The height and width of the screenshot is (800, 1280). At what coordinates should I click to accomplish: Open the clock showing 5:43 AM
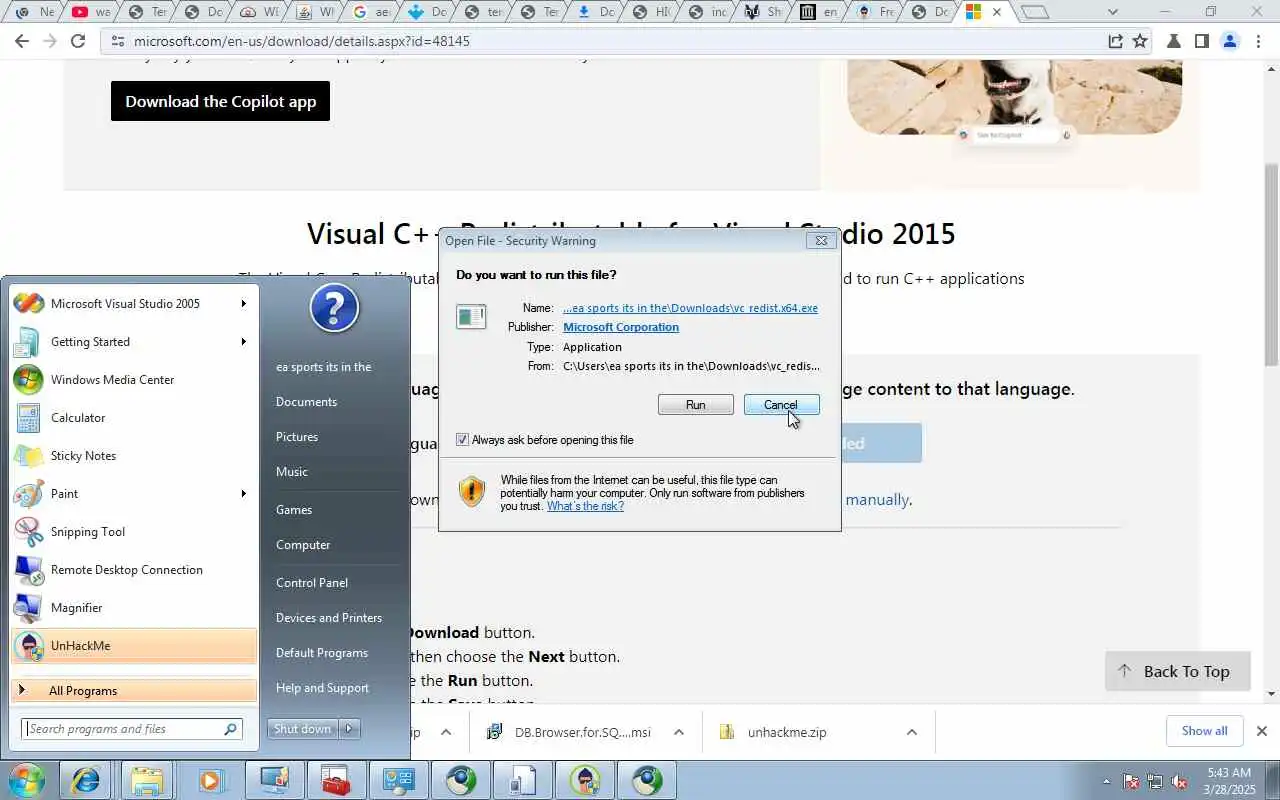(x=1229, y=781)
